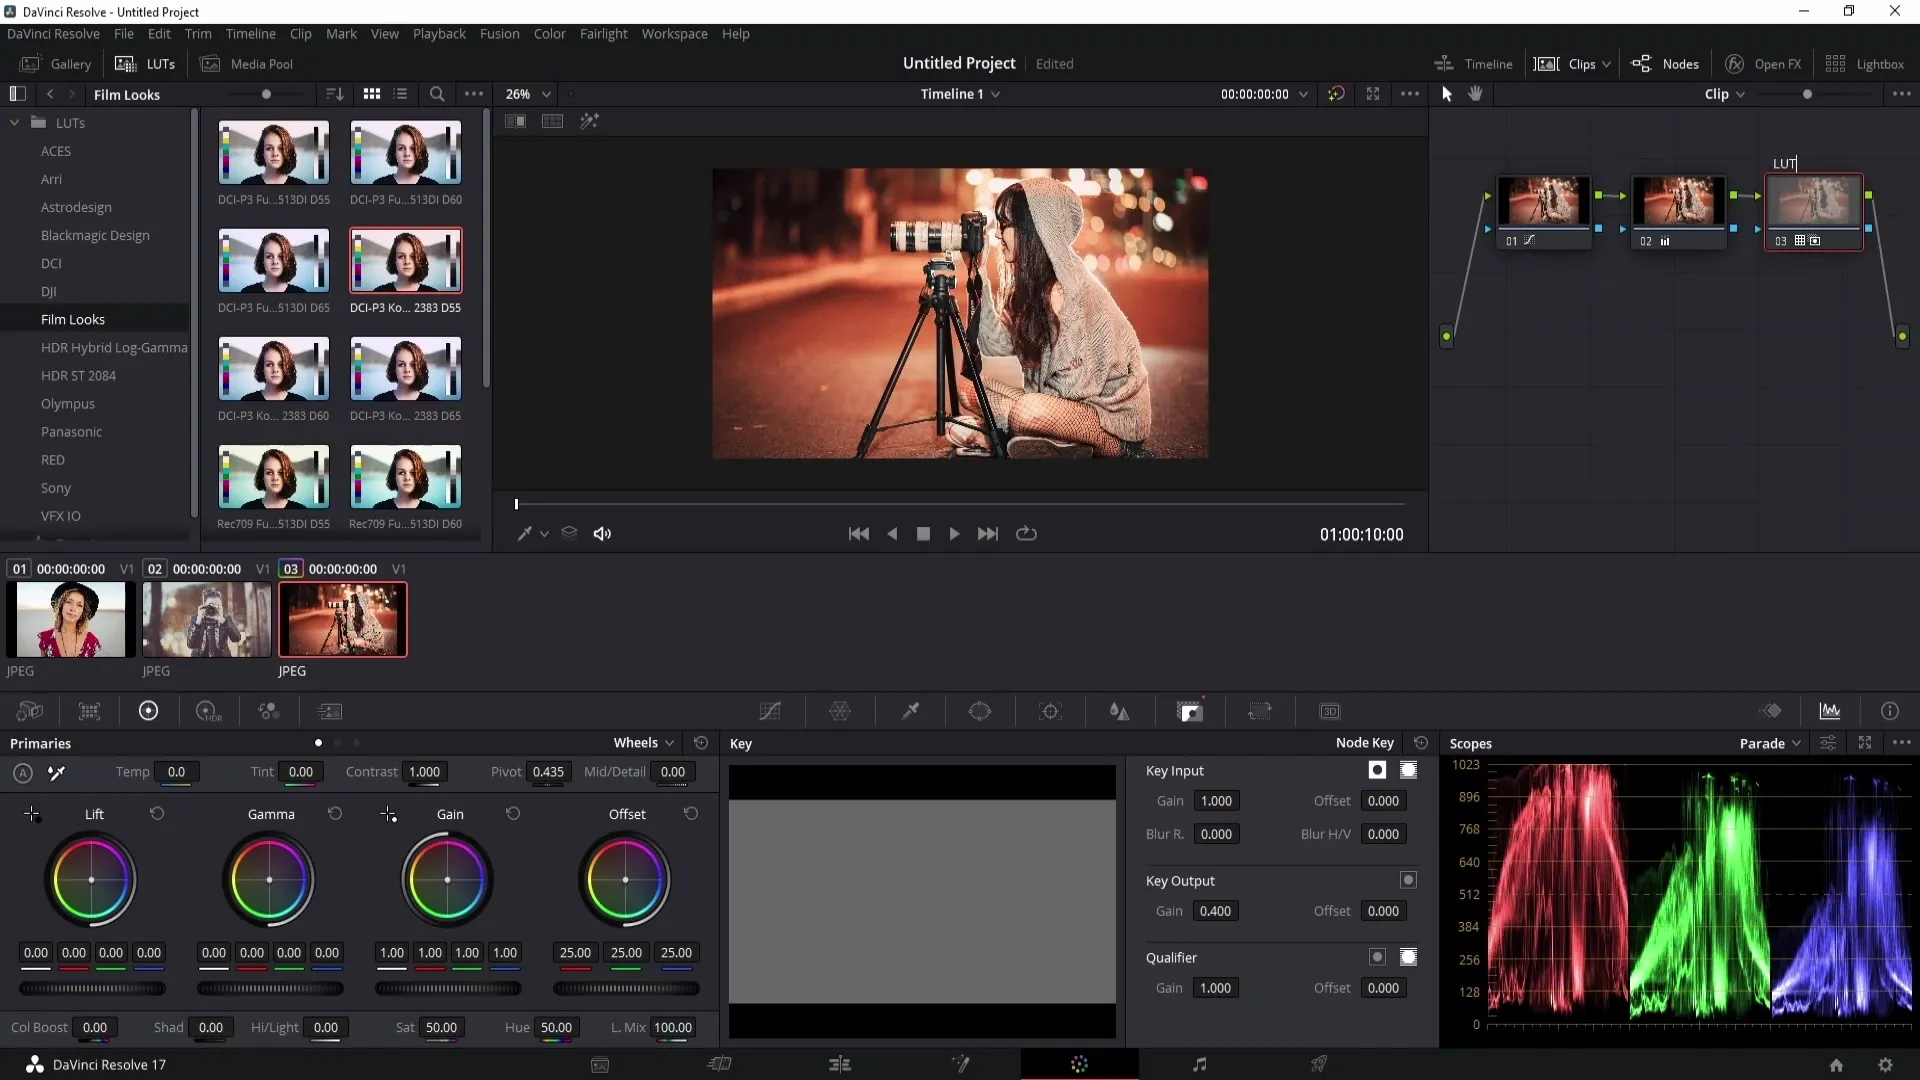Toggle loop playback
The height and width of the screenshot is (1080, 1920).
1027,534
